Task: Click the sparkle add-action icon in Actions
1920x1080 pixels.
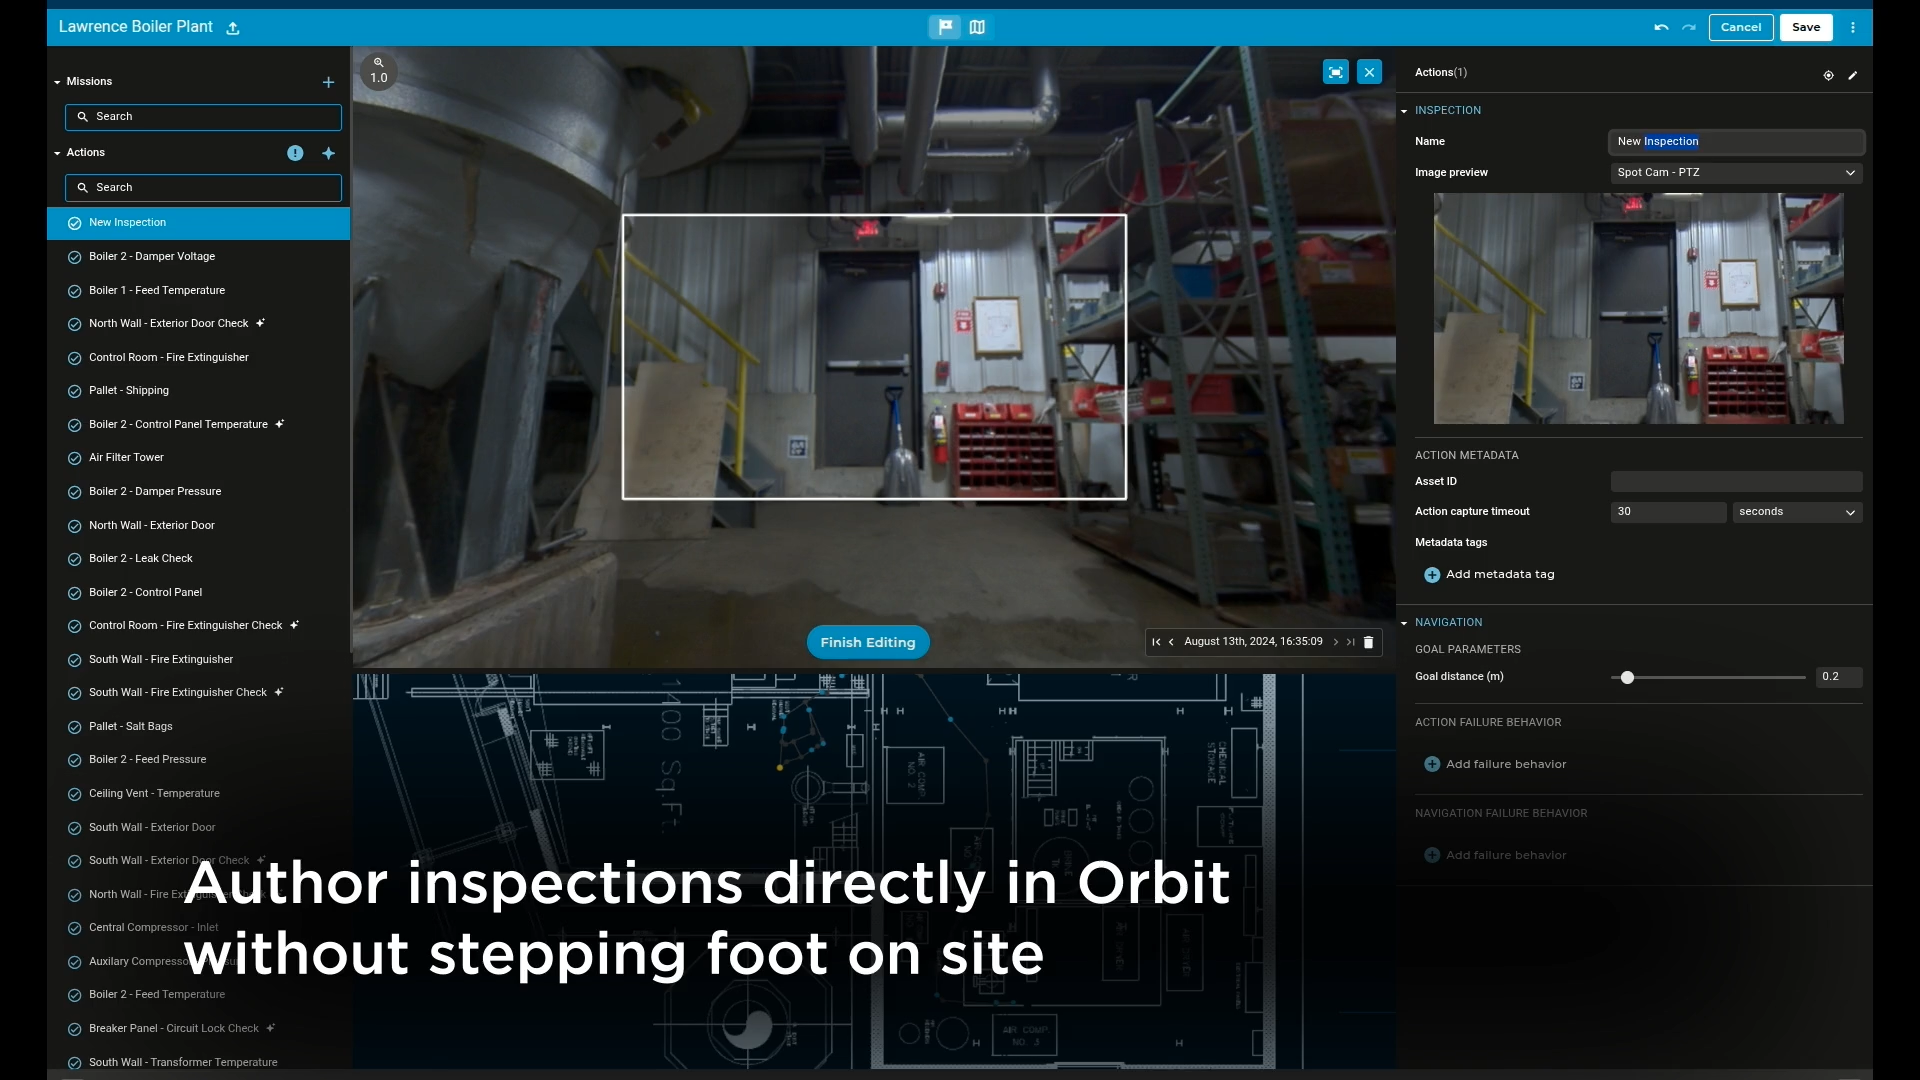Action: point(328,153)
